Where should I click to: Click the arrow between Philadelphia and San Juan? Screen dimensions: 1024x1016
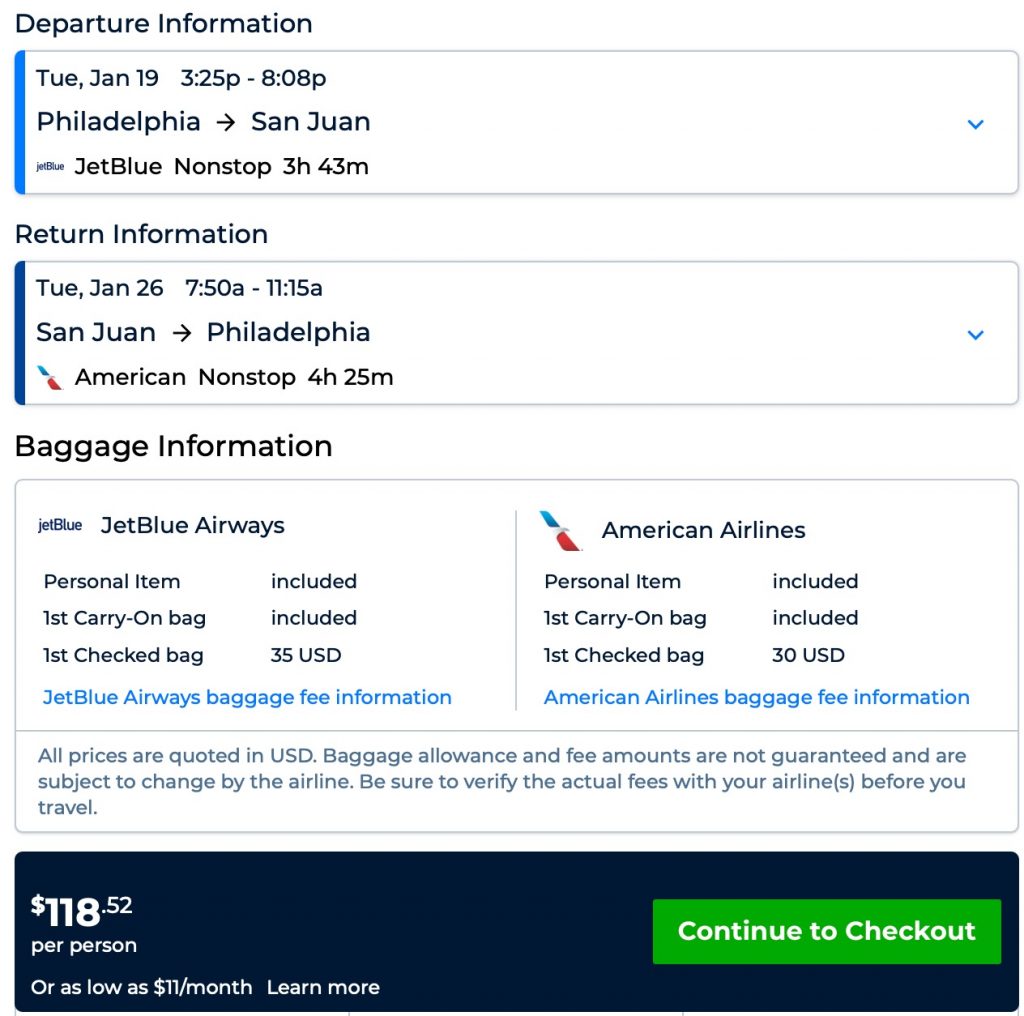[x=226, y=122]
